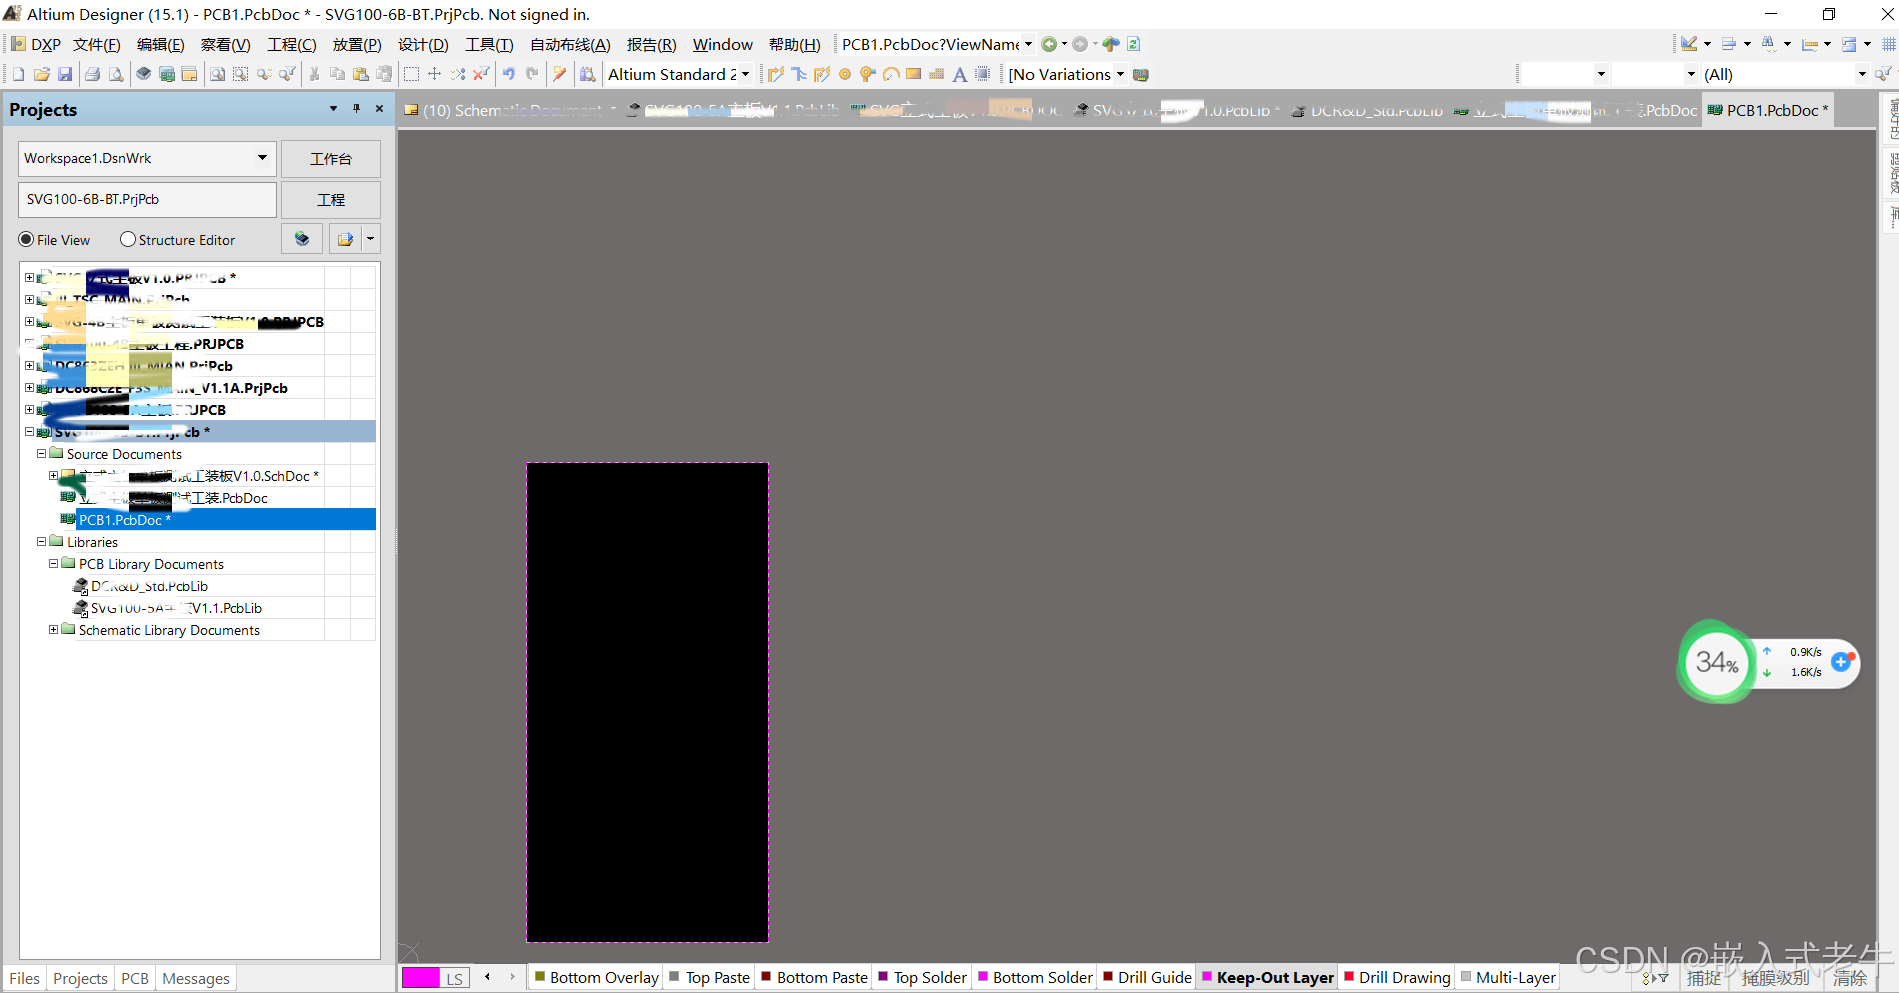This screenshot has height=993, width=1899.
Task: Pin the Projects panel with pushpin icon
Action: coord(356,108)
